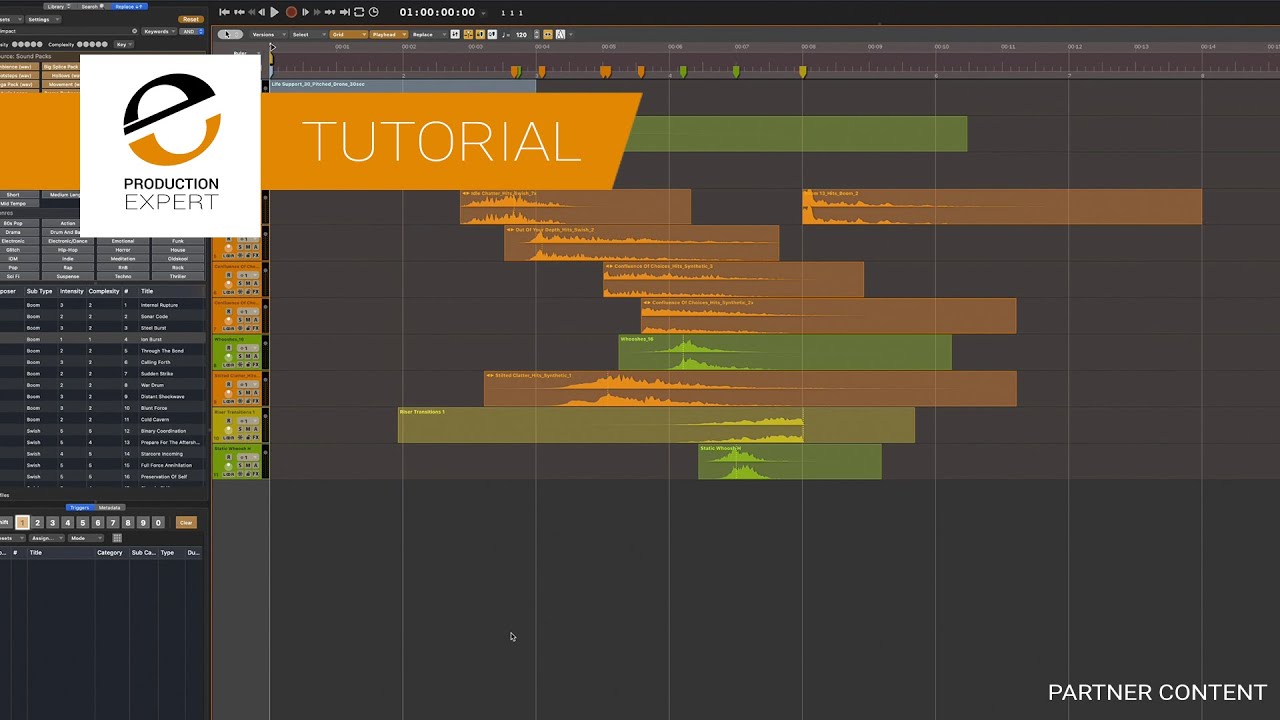The image size is (1280, 720).
Task: Select the Triggers tab
Action: pyautogui.click(x=80, y=507)
